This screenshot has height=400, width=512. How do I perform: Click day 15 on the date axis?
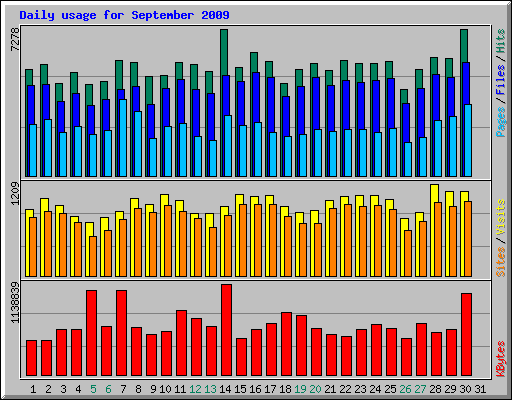pyautogui.click(x=240, y=389)
